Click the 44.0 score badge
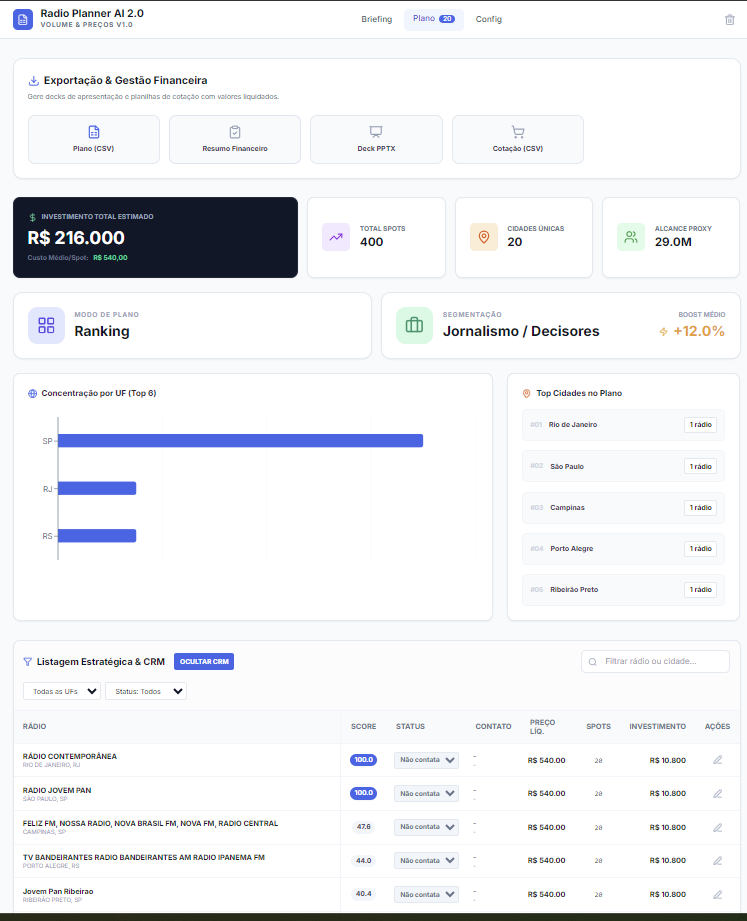This screenshot has height=921, width=747. point(364,861)
